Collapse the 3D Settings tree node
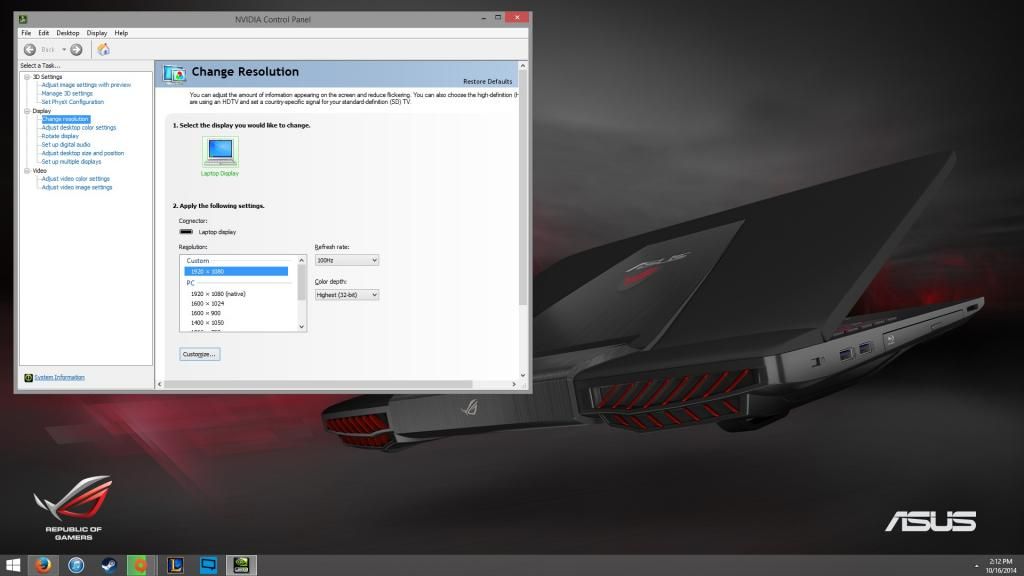Image resolution: width=1024 pixels, height=576 pixels. (27, 77)
